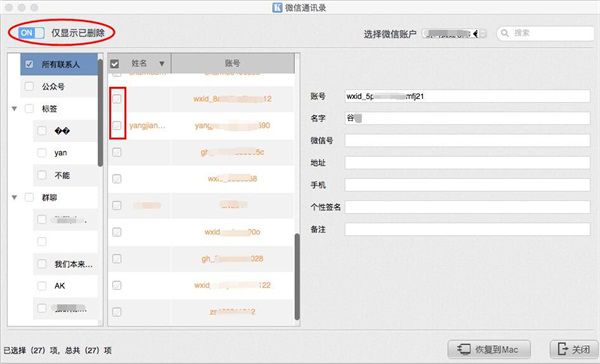Collapse the 标签 tree group
This screenshot has height=364, width=600.
coord(15,109)
